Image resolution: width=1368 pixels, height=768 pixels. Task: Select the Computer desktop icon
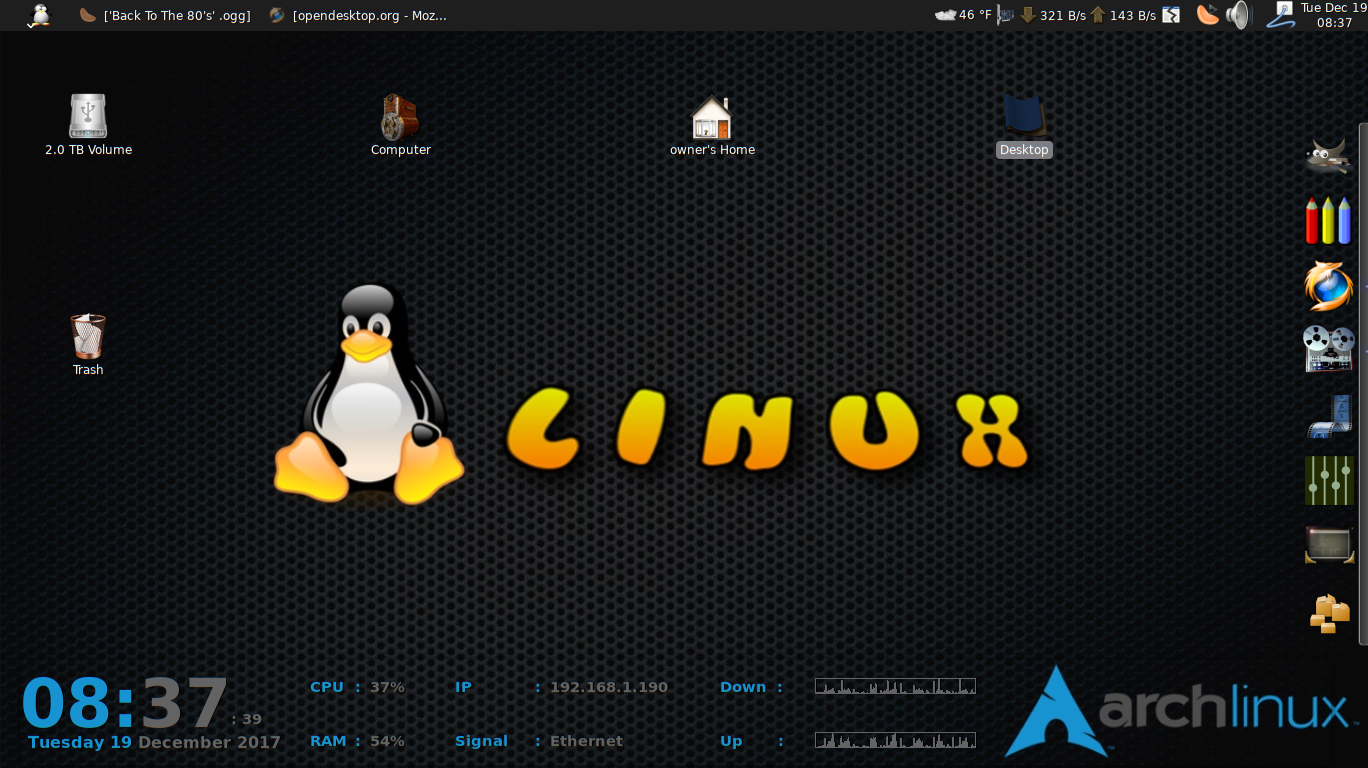click(x=400, y=117)
